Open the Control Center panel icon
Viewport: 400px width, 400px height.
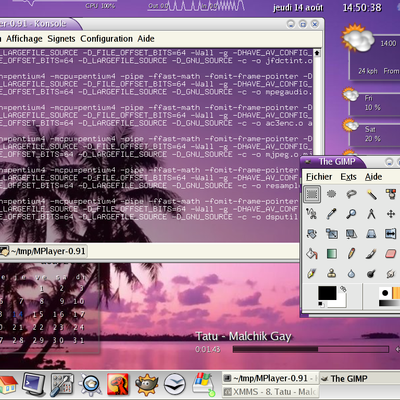[62, 385]
